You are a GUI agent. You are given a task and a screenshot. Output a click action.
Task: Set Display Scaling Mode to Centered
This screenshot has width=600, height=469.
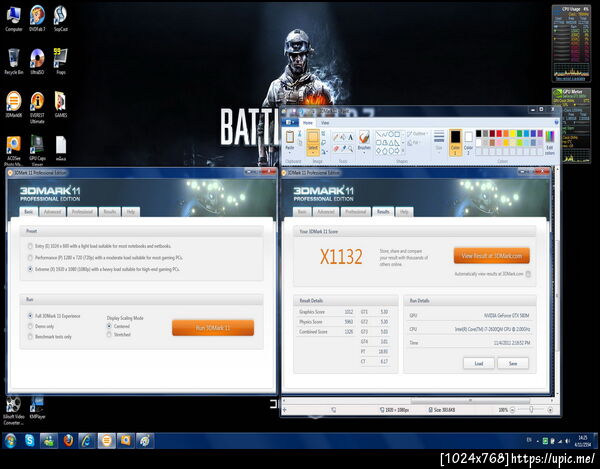click(109, 326)
